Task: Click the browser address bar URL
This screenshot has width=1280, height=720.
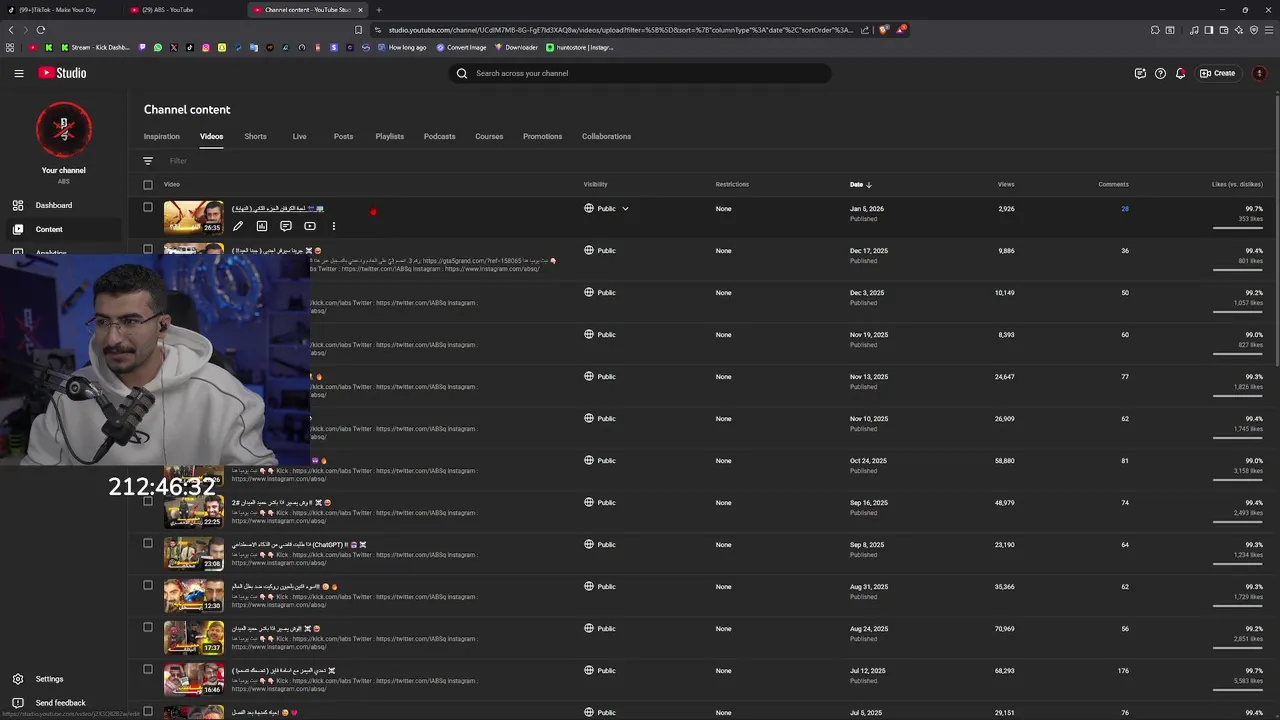Action: [620, 30]
